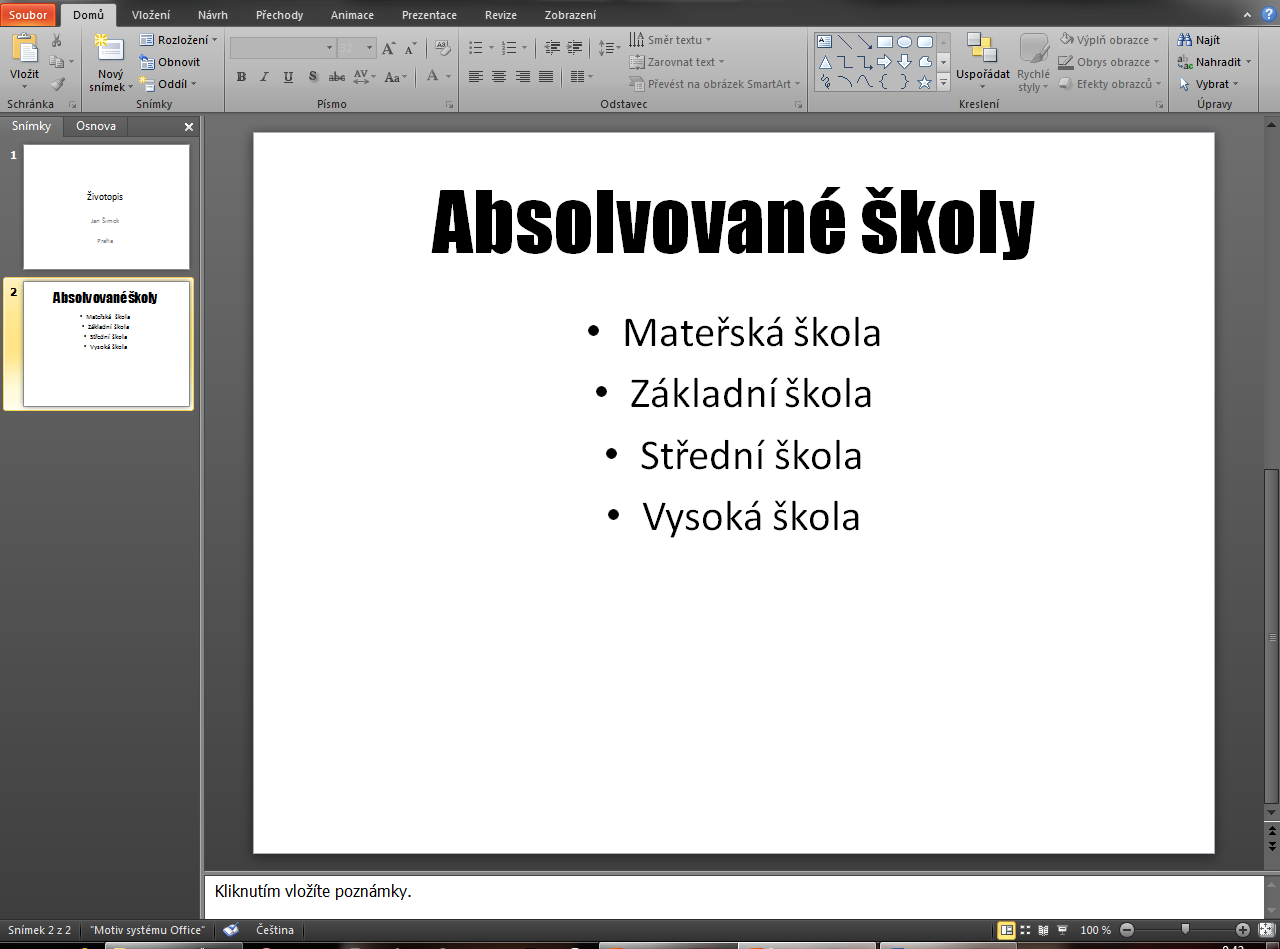Decrease list indent level

tap(552, 48)
